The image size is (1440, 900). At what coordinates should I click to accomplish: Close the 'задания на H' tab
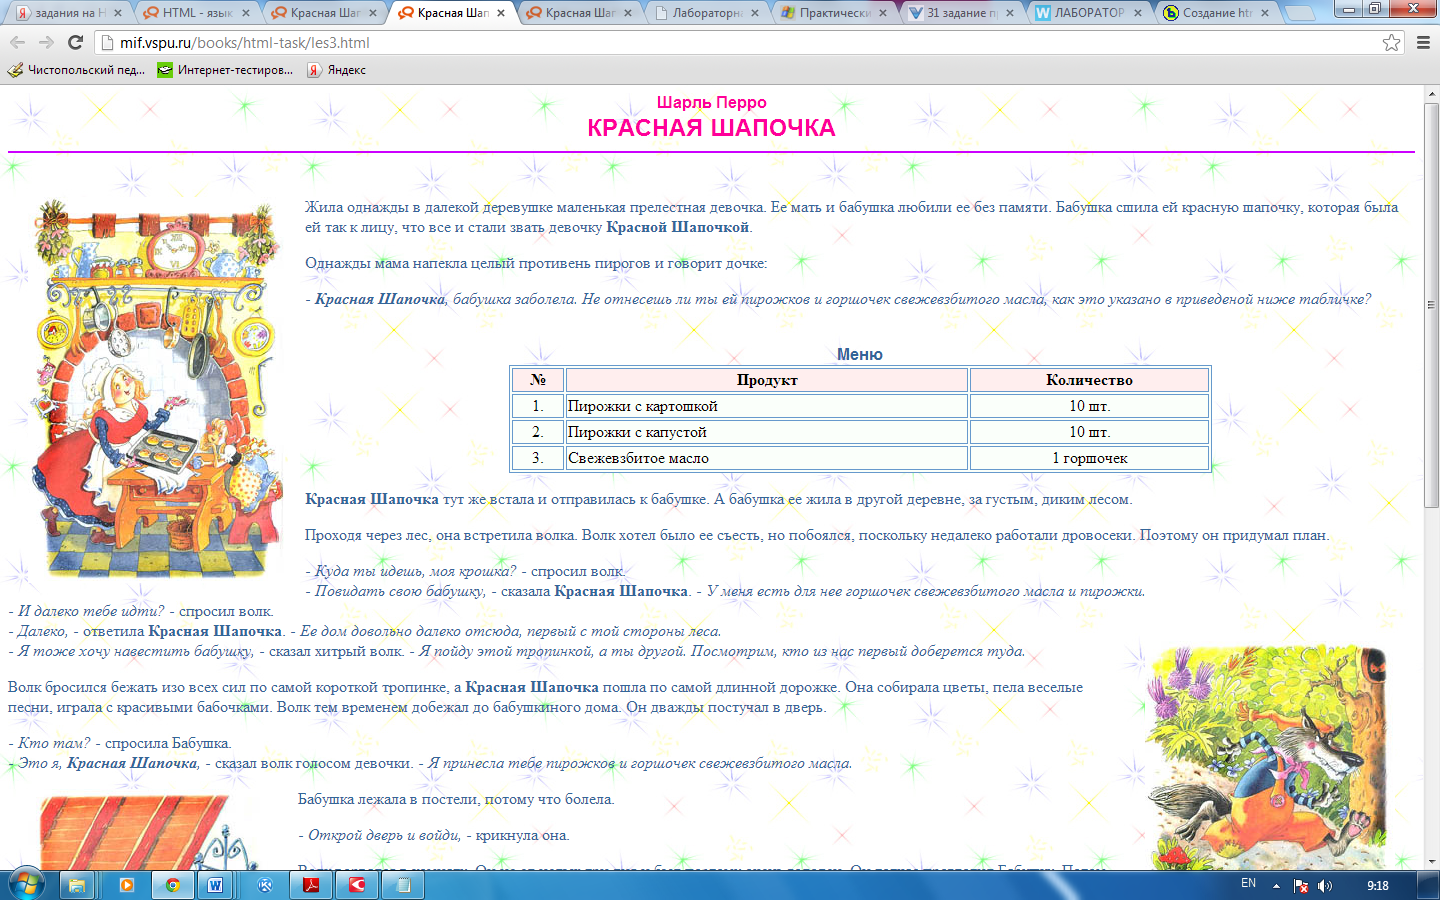[x=118, y=13]
